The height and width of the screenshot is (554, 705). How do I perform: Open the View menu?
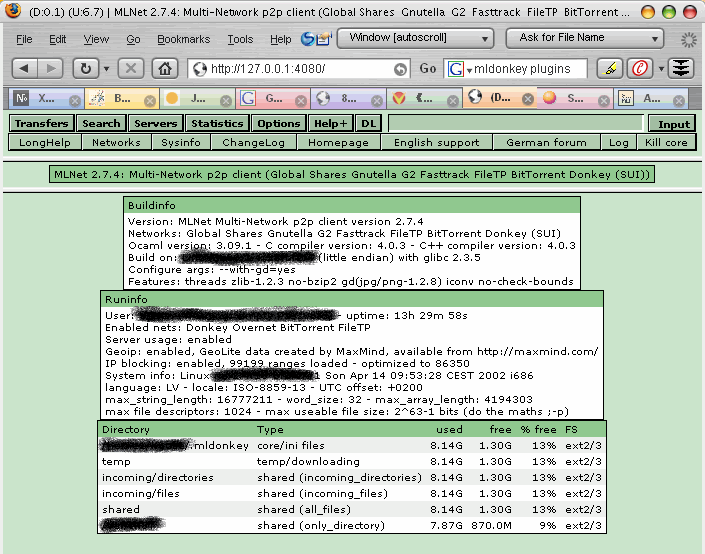96,40
